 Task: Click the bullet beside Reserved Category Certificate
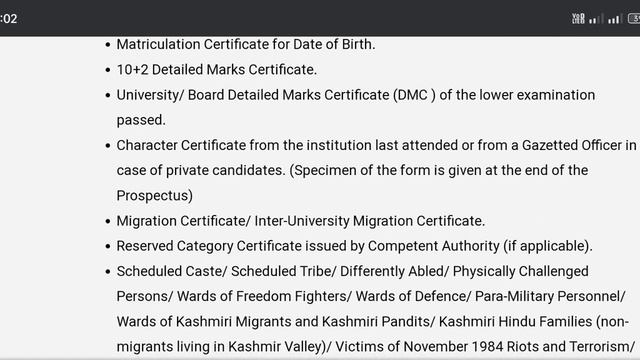pos(108,247)
